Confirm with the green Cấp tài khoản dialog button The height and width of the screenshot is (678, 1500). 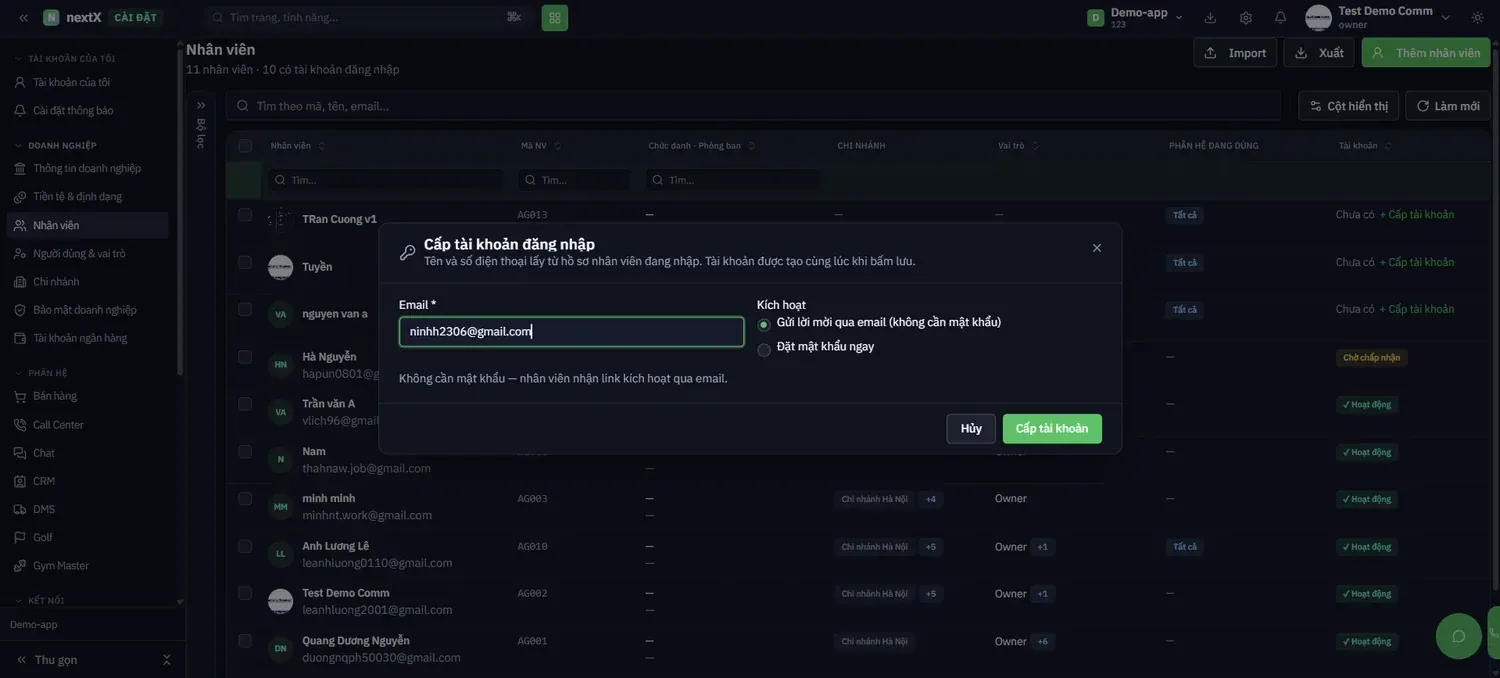pos(1052,429)
